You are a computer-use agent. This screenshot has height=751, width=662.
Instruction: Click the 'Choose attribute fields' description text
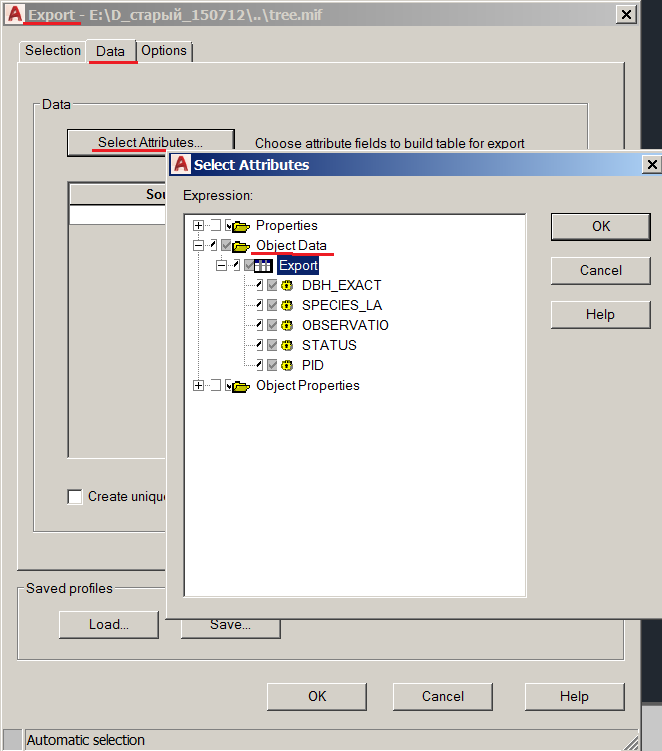389,143
